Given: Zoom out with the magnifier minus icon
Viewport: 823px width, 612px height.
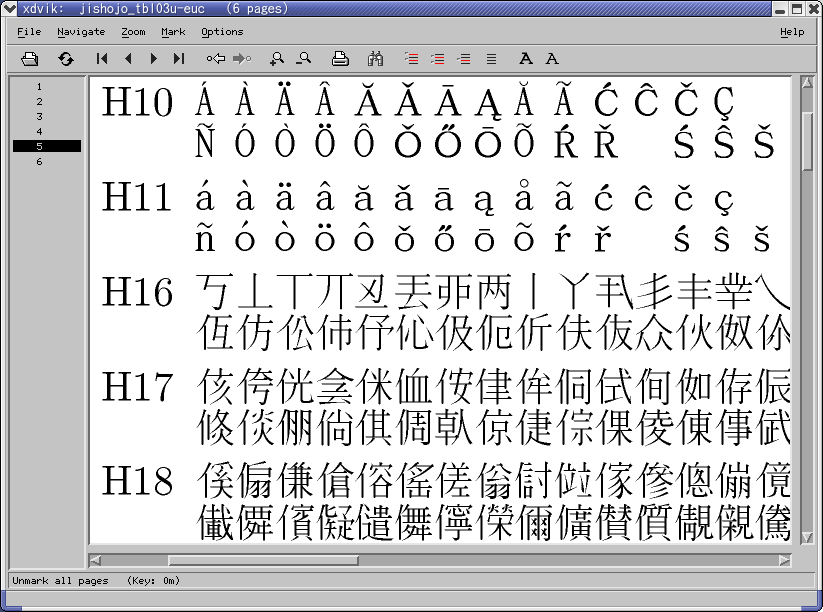Looking at the screenshot, I should 303,59.
